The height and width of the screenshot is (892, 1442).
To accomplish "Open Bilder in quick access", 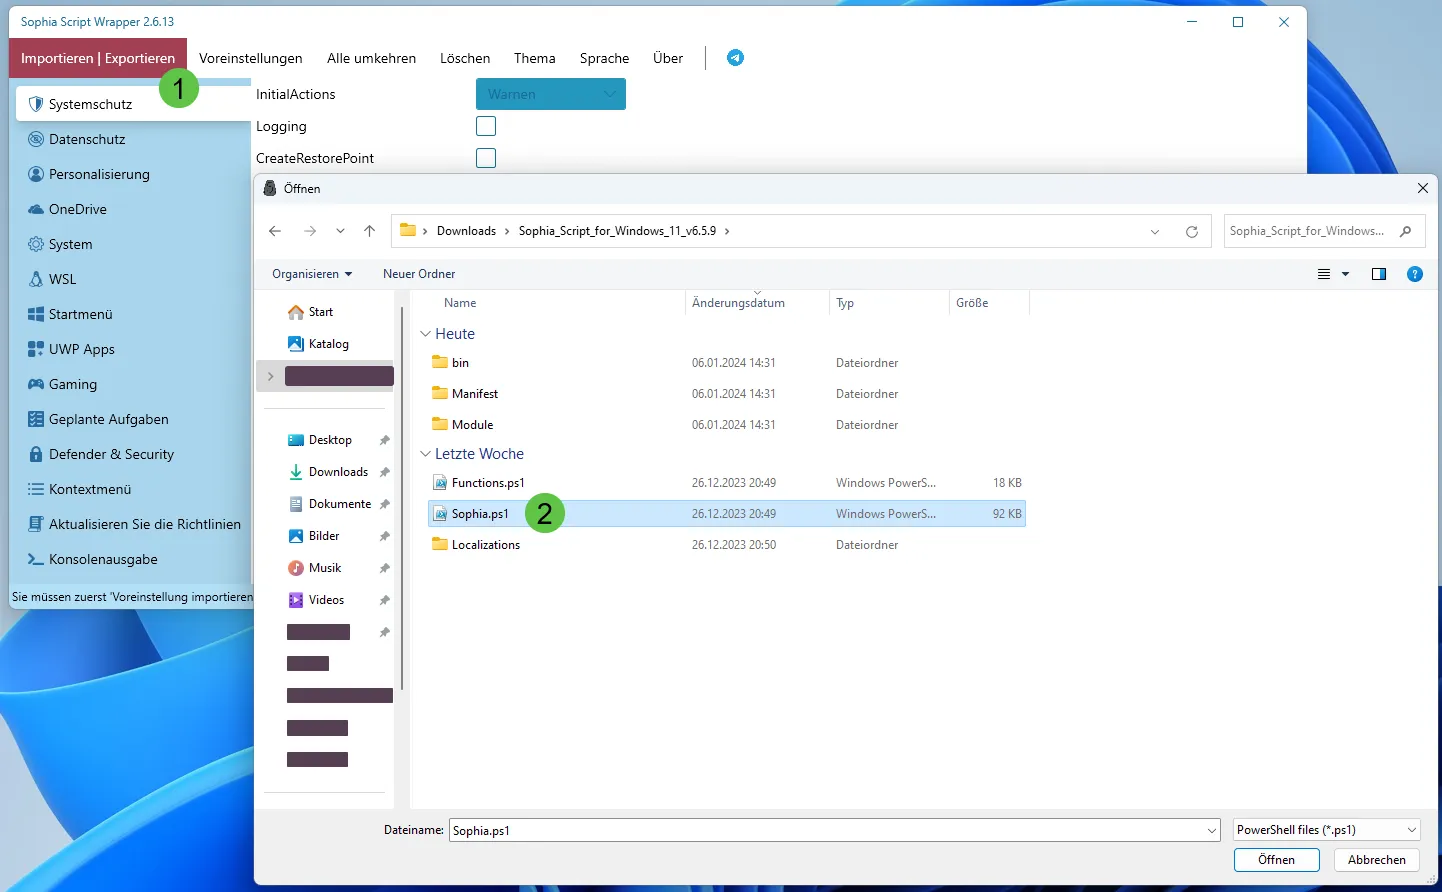I will 314,536.
